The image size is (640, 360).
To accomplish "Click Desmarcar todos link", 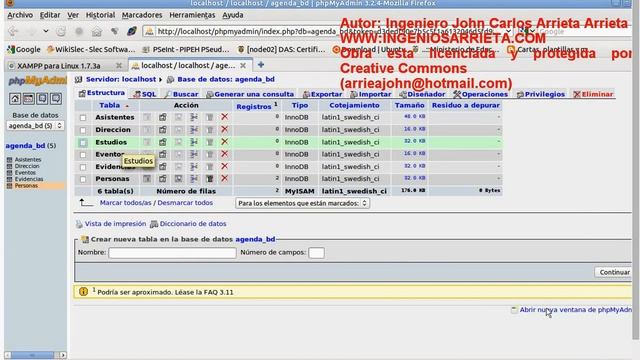I will point(185,202).
